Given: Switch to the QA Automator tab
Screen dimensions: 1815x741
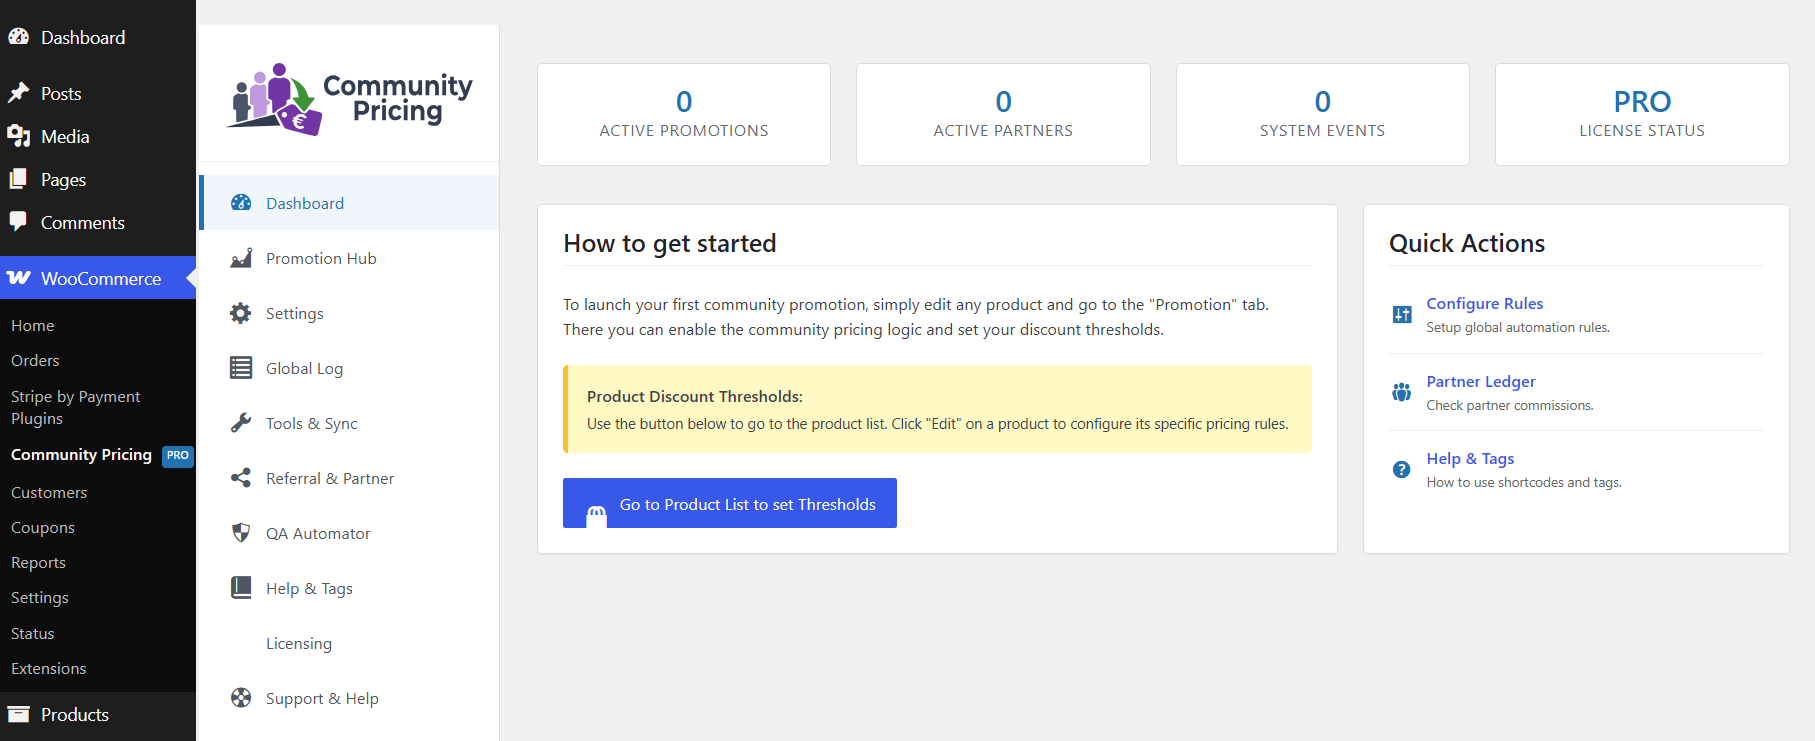Looking at the screenshot, I should [349, 533].
